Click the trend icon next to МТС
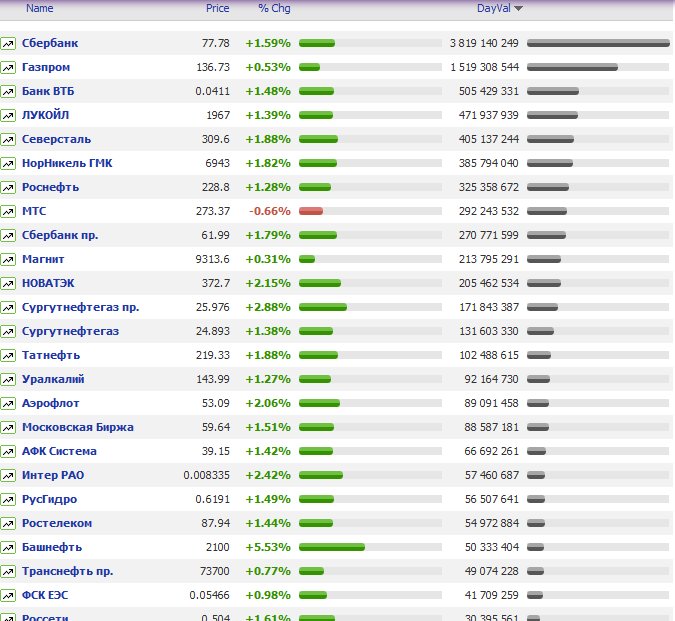This screenshot has height=621, width=675. [8, 211]
